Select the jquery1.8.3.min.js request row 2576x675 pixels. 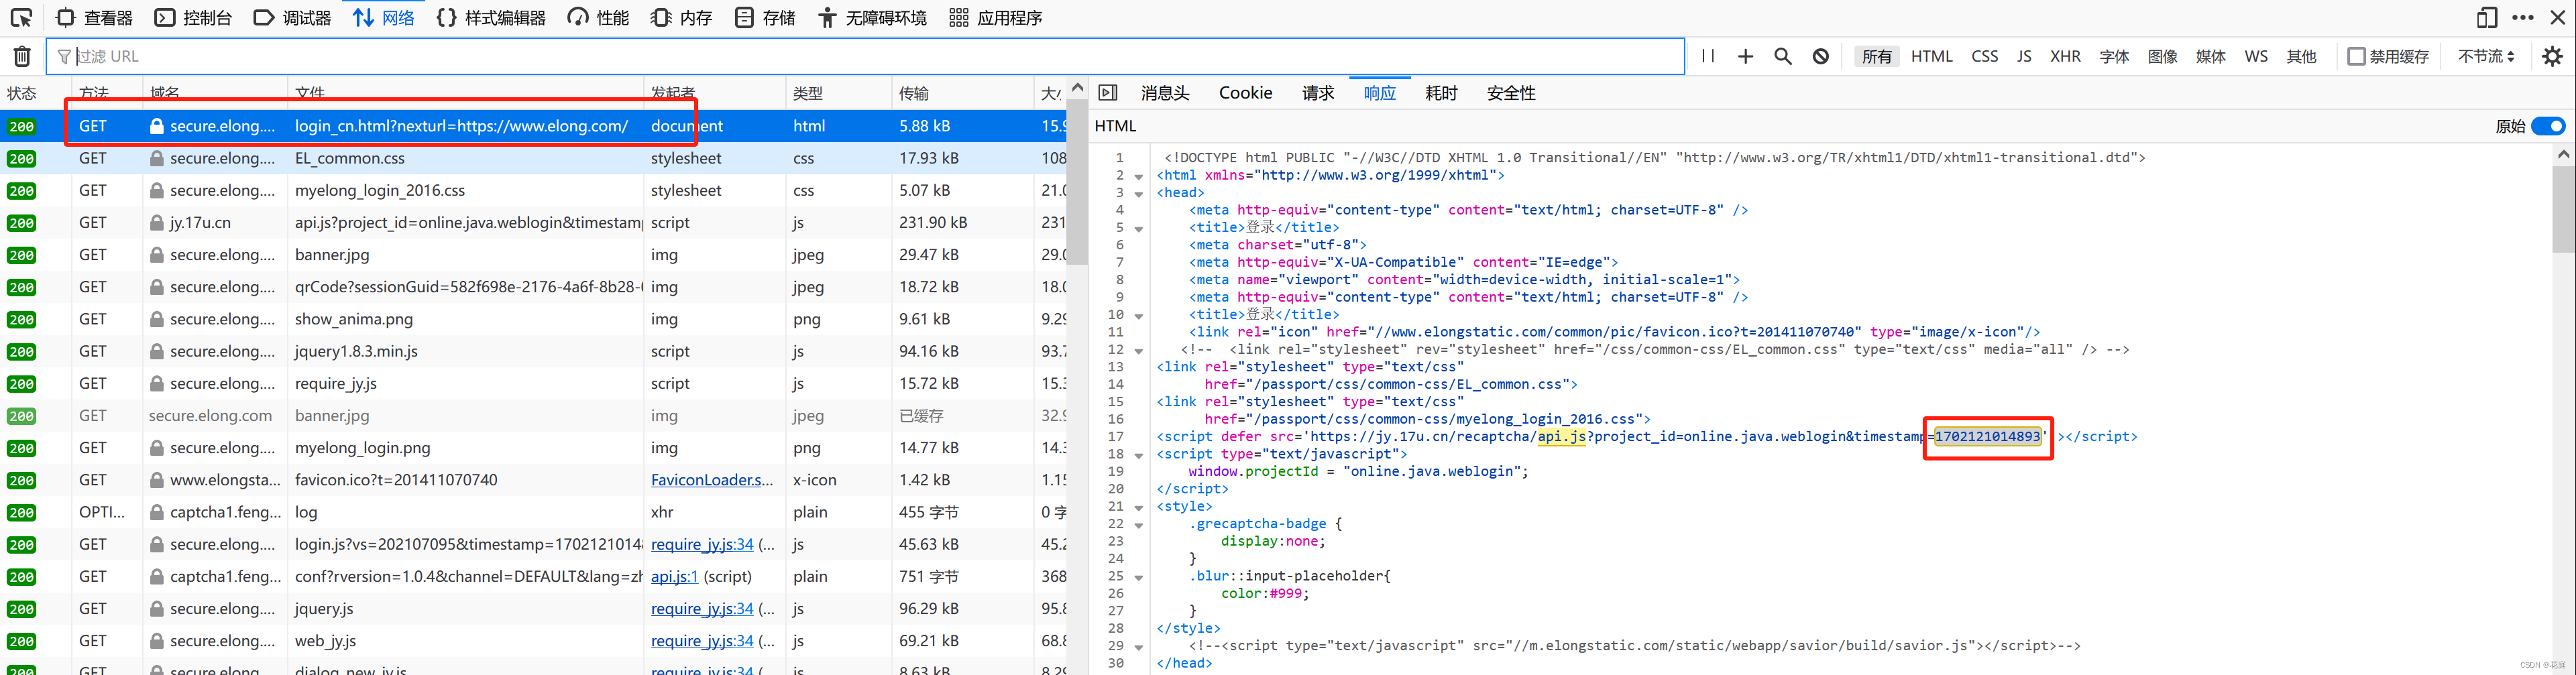[533, 351]
